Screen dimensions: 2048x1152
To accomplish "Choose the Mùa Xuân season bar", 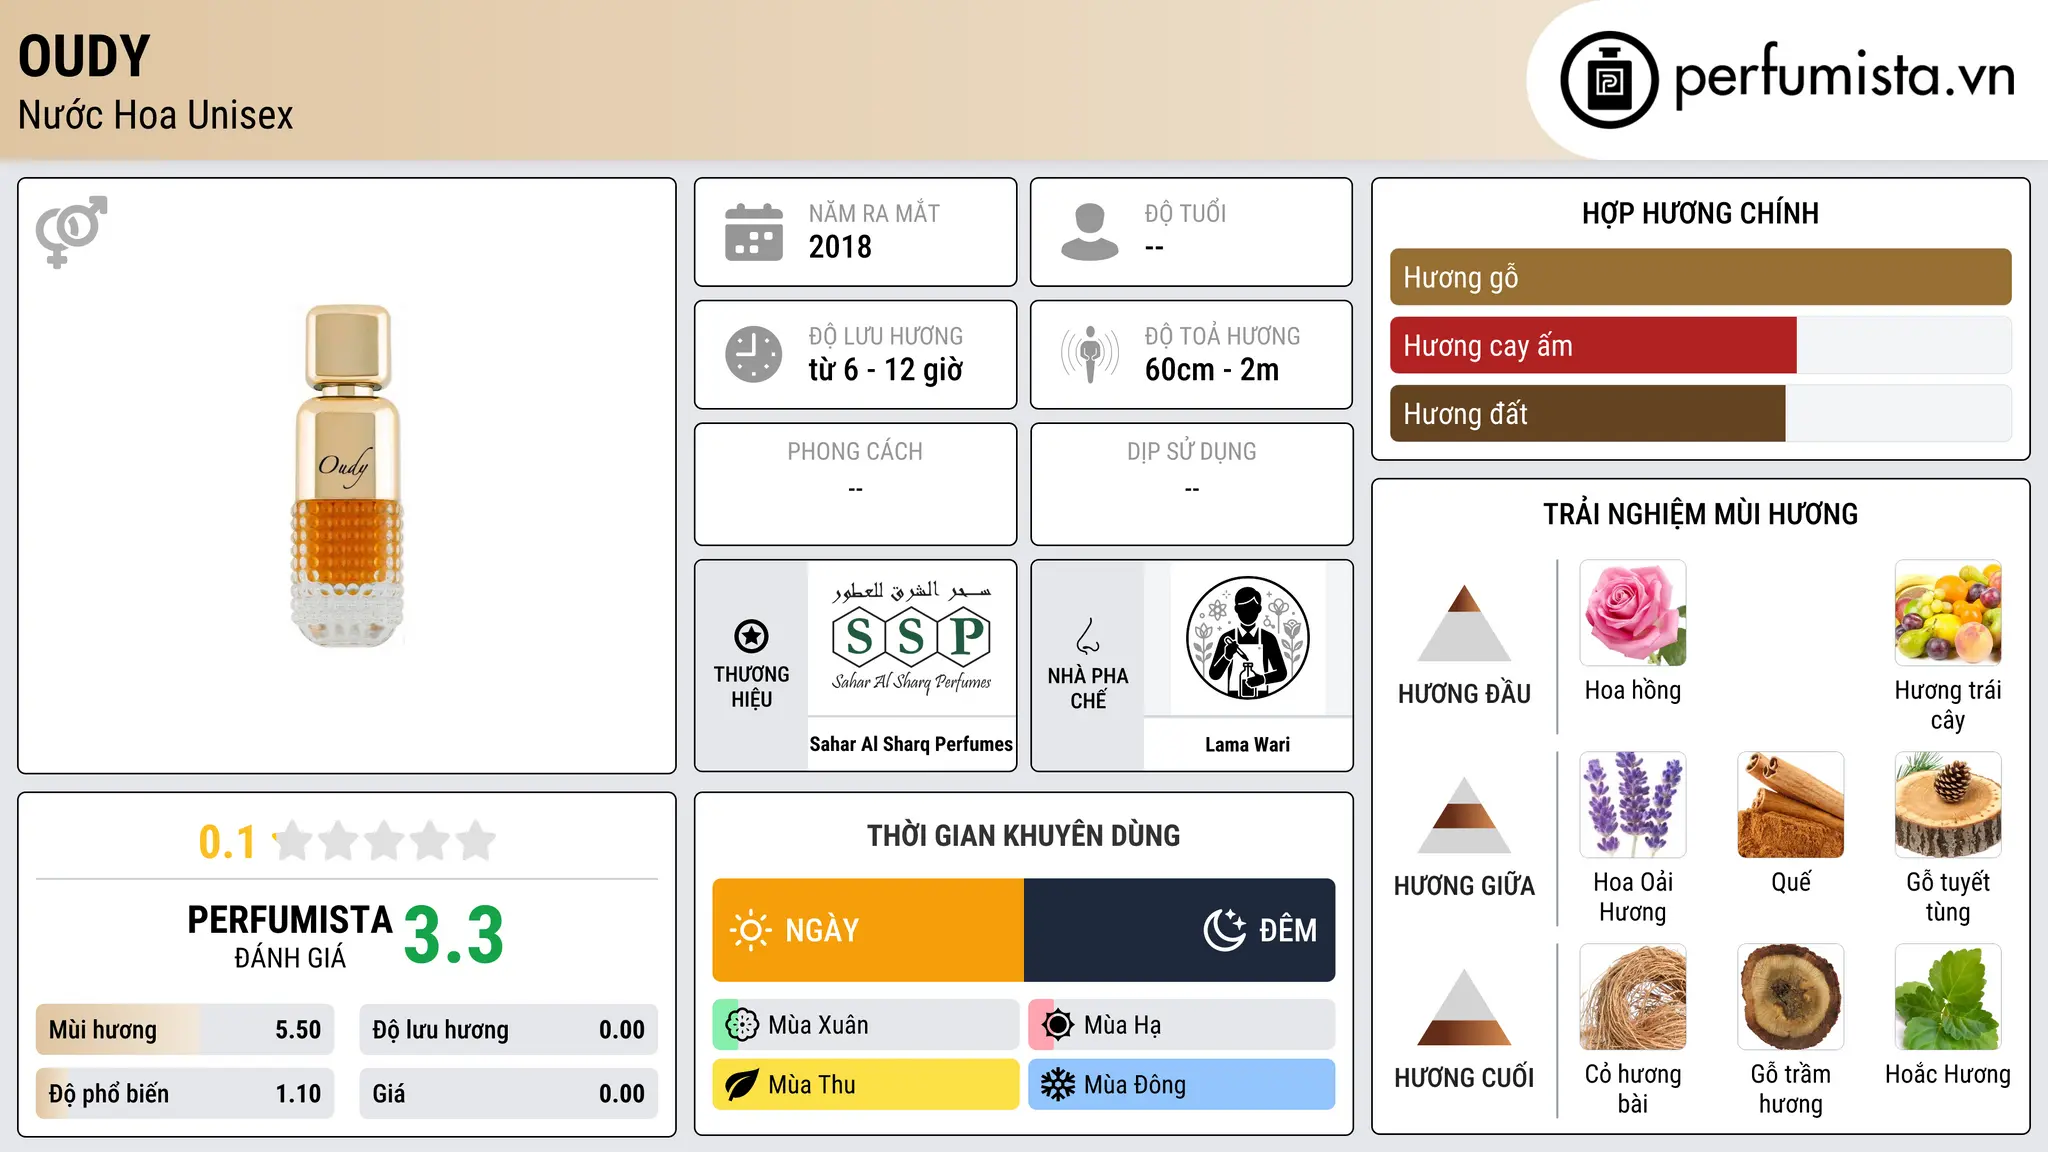I will click(866, 1025).
